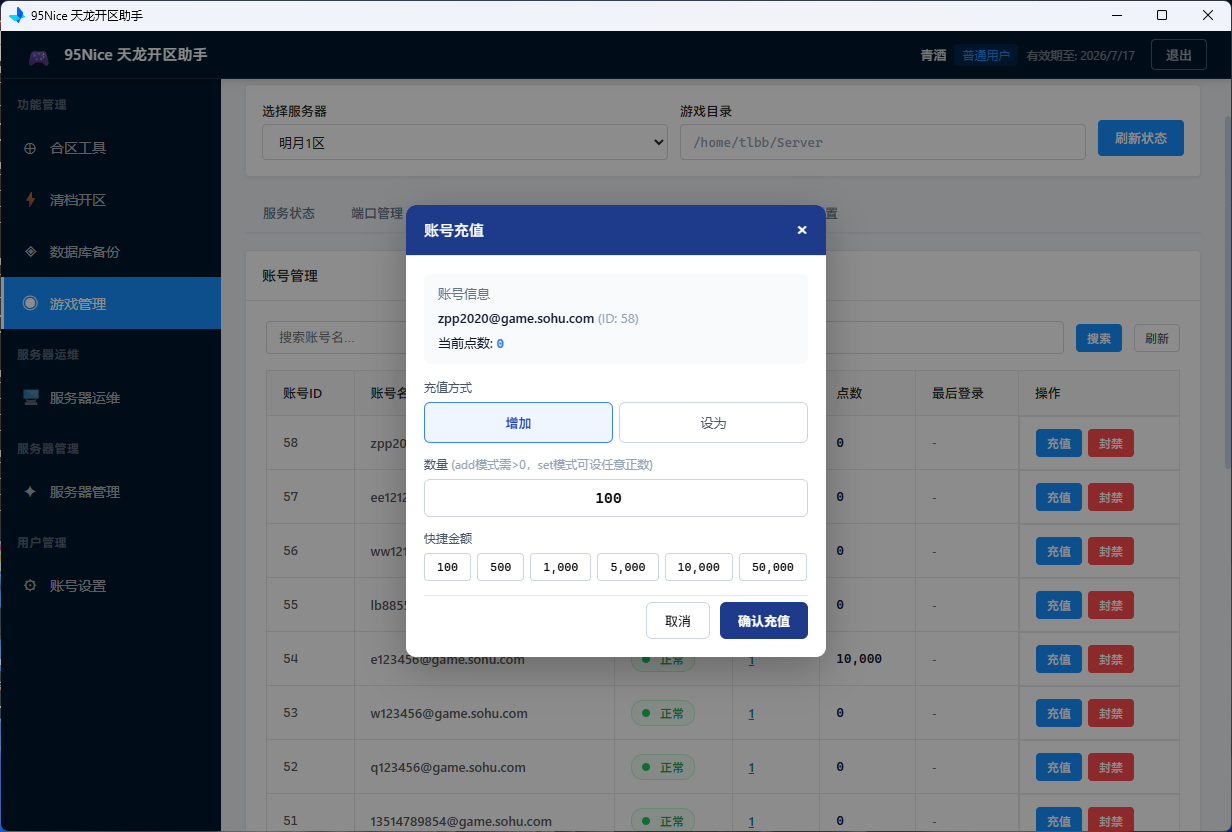Click 充值 for account ID 56
1232x832 pixels.
coord(1059,551)
